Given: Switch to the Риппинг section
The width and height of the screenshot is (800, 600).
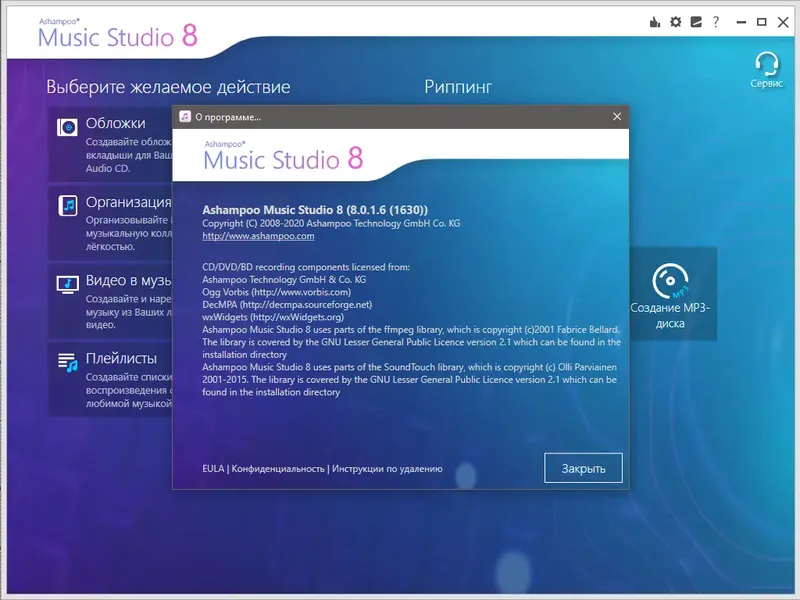Looking at the screenshot, I should click(458, 87).
